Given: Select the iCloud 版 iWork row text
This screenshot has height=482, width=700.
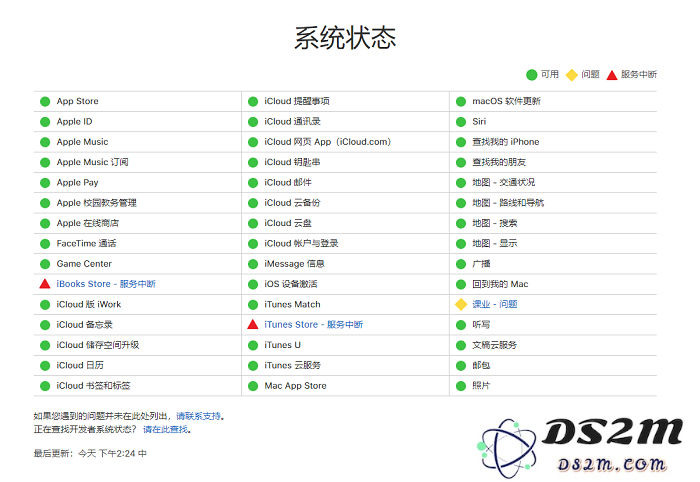Looking at the screenshot, I should 88,304.
